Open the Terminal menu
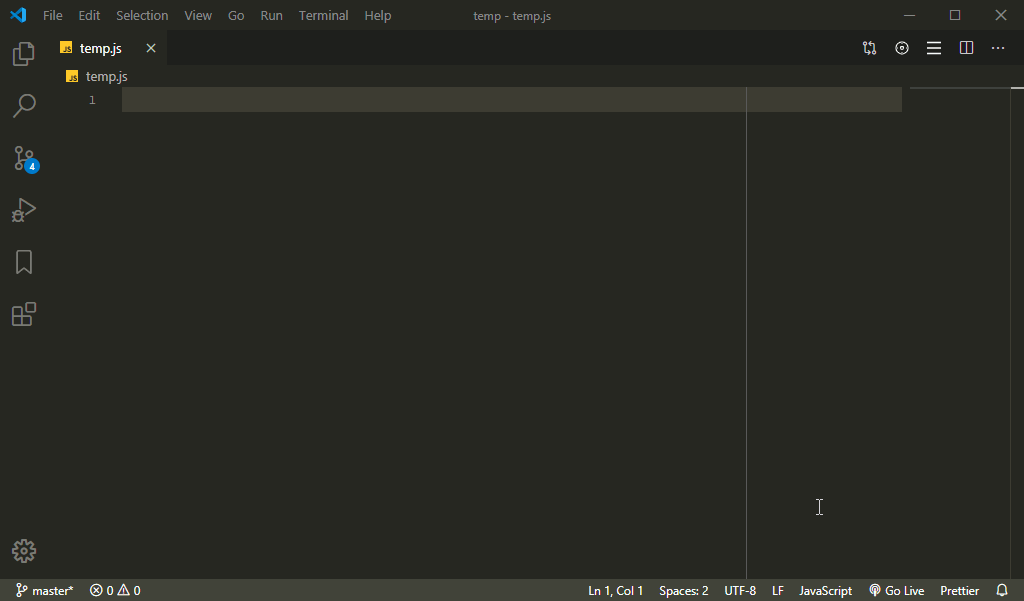 322,15
